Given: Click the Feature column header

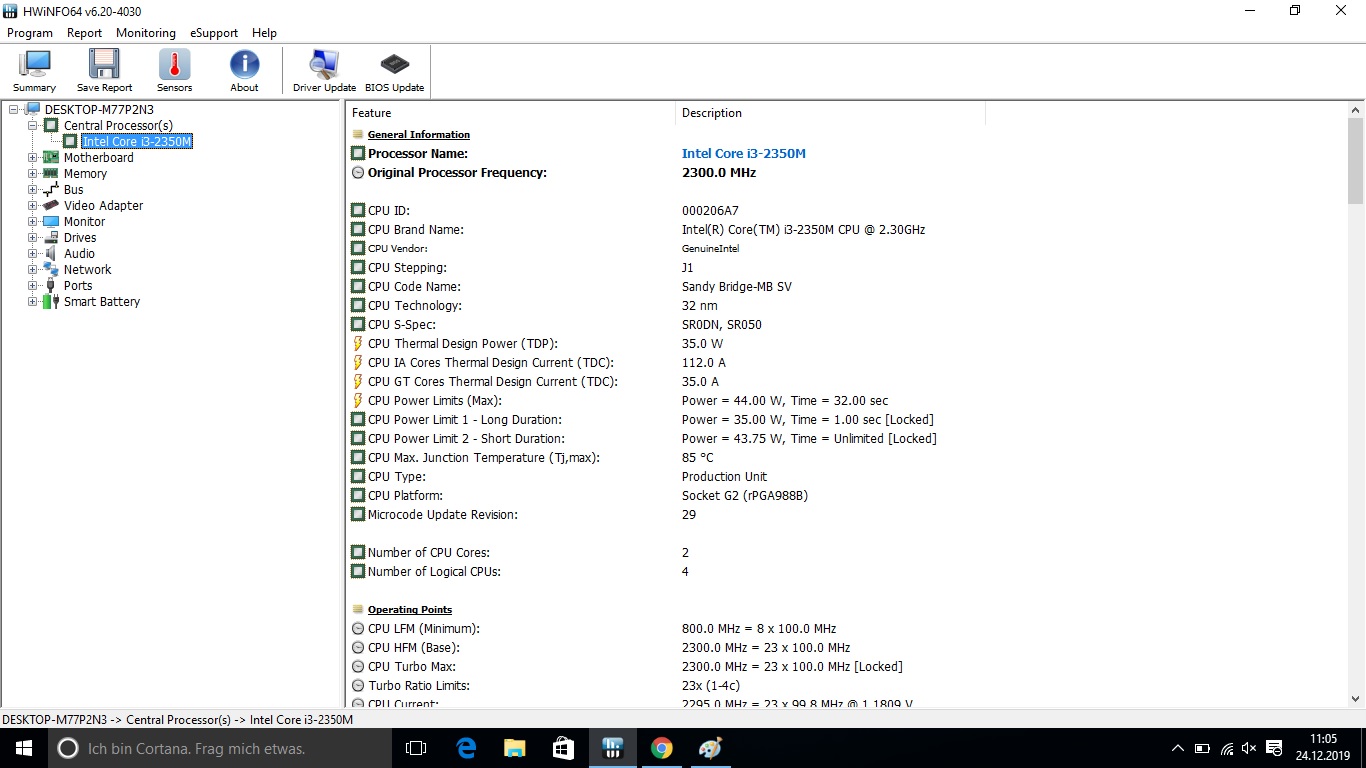Looking at the screenshot, I should [x=511, y=113].
